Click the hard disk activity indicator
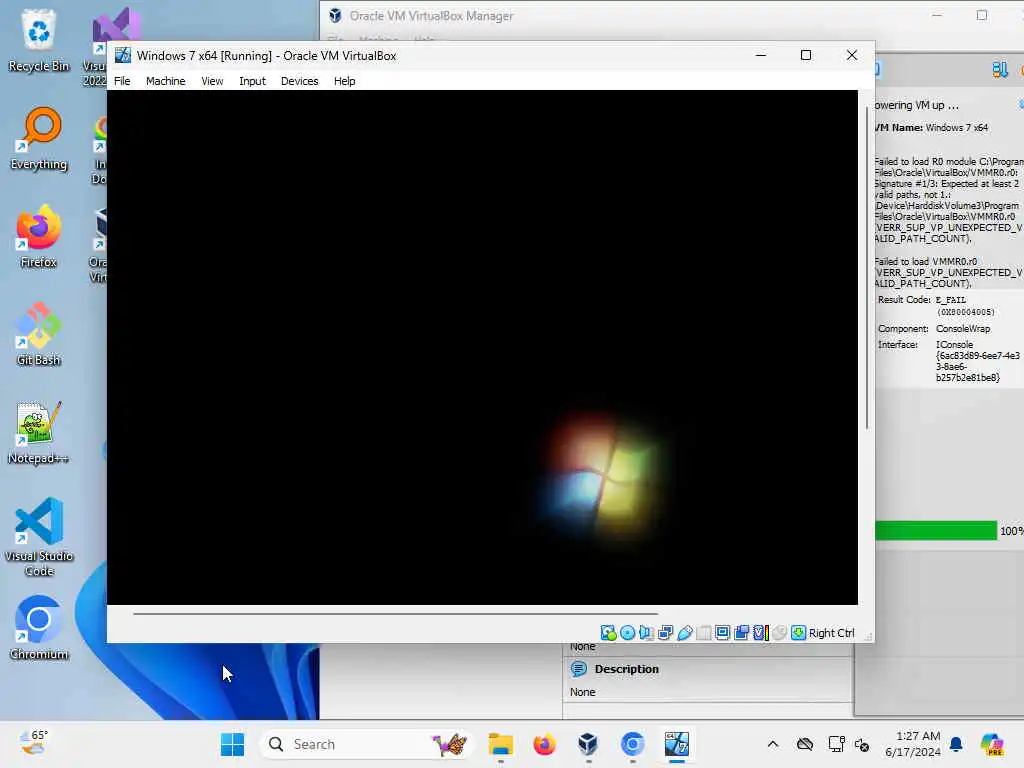 (608, 633)
